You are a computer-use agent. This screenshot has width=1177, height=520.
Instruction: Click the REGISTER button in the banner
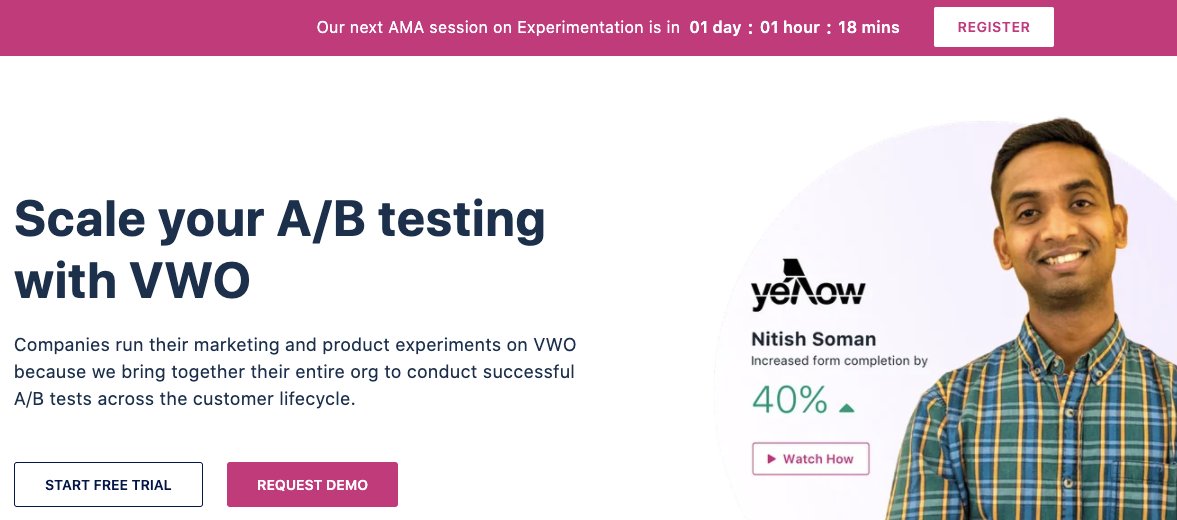pos(993,27)
